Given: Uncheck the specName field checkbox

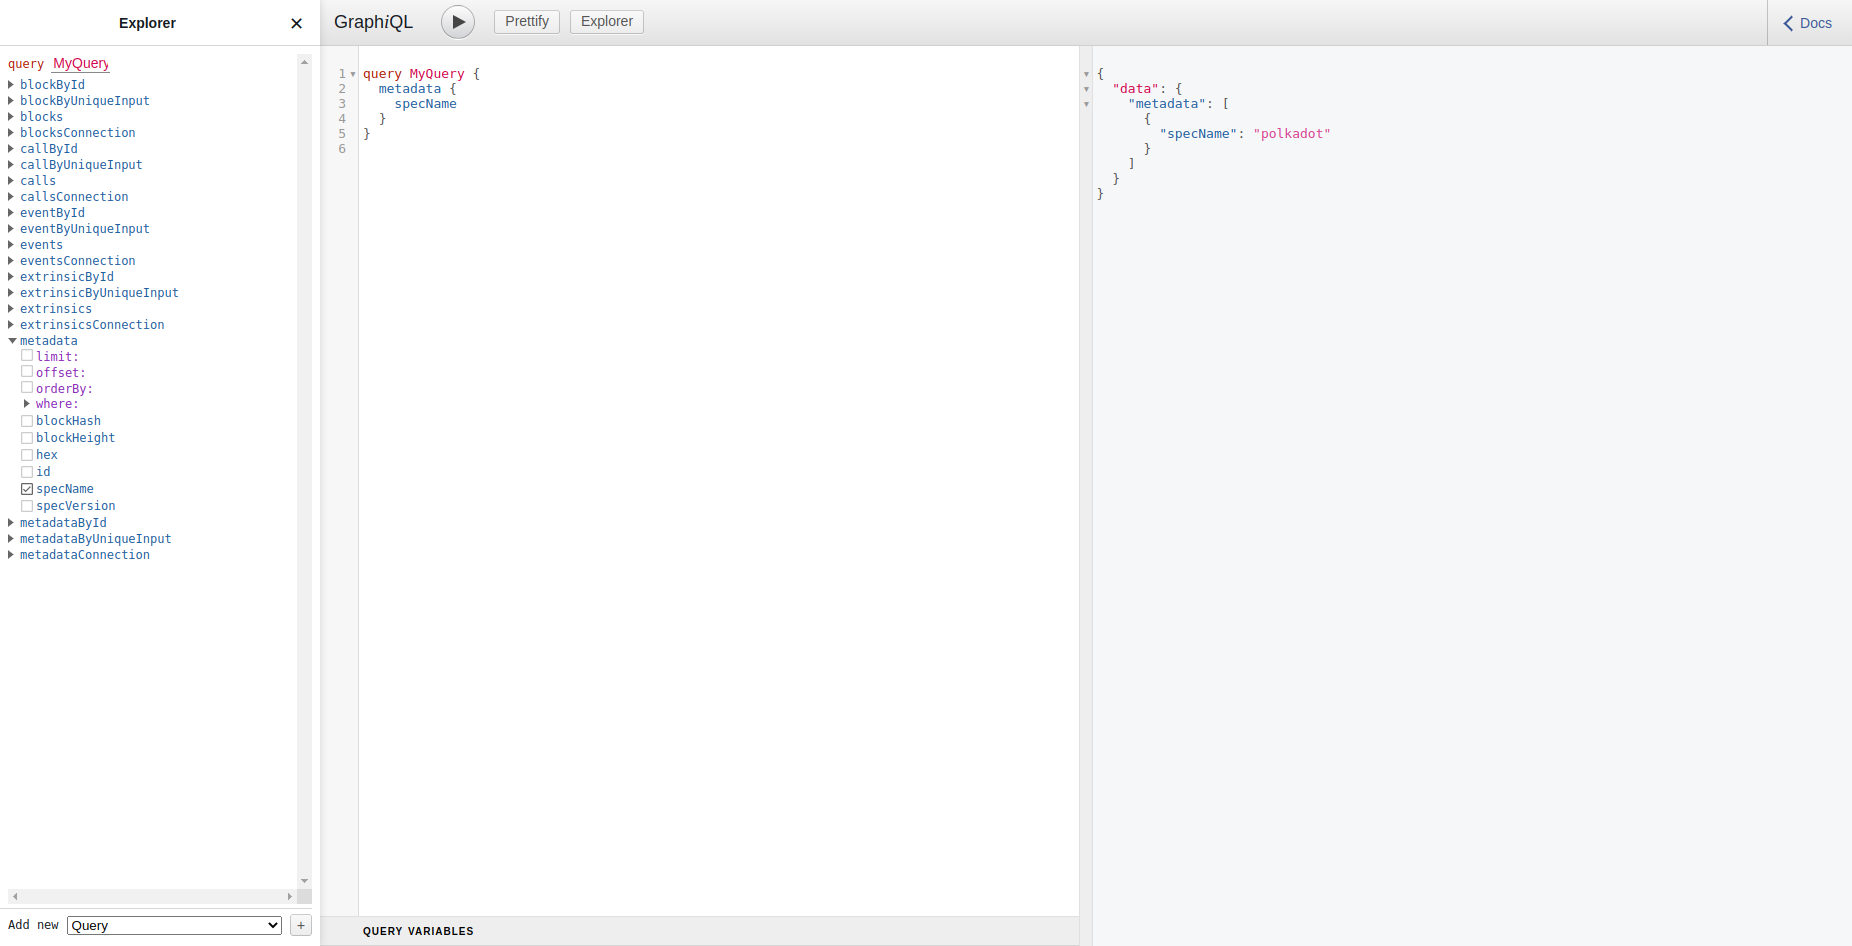Looking at the screenshot, I should pos(27,489).
